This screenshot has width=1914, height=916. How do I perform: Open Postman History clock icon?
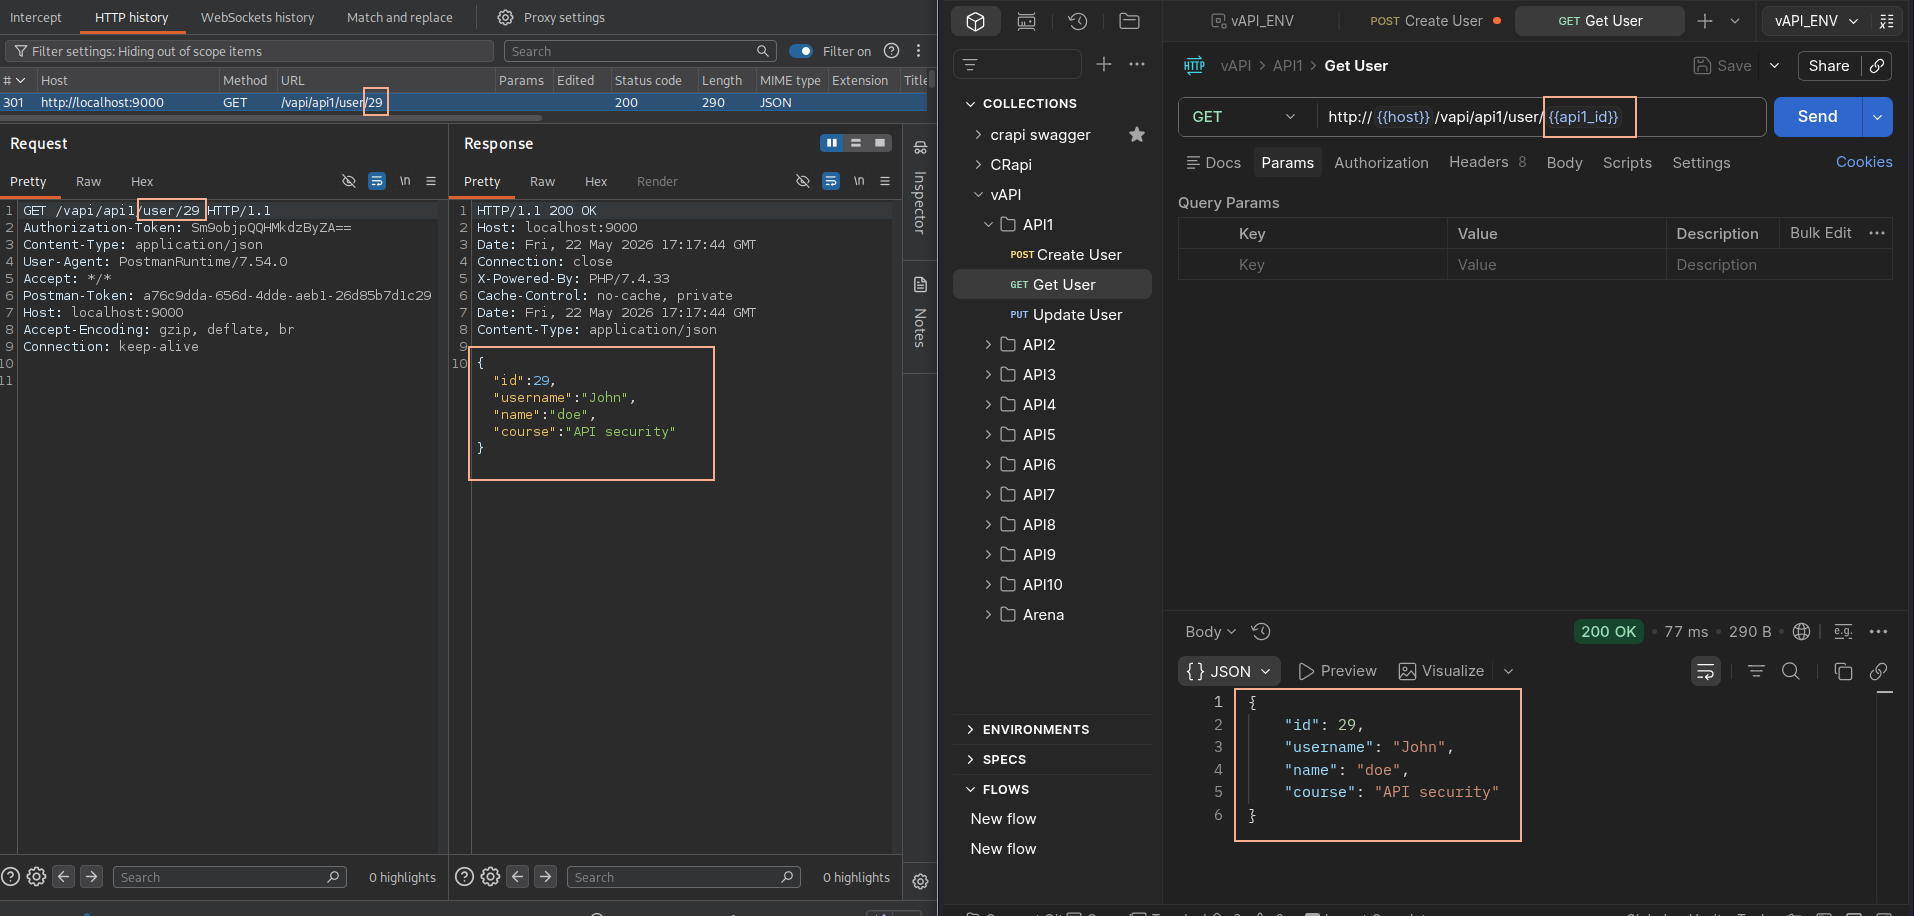1078,21
